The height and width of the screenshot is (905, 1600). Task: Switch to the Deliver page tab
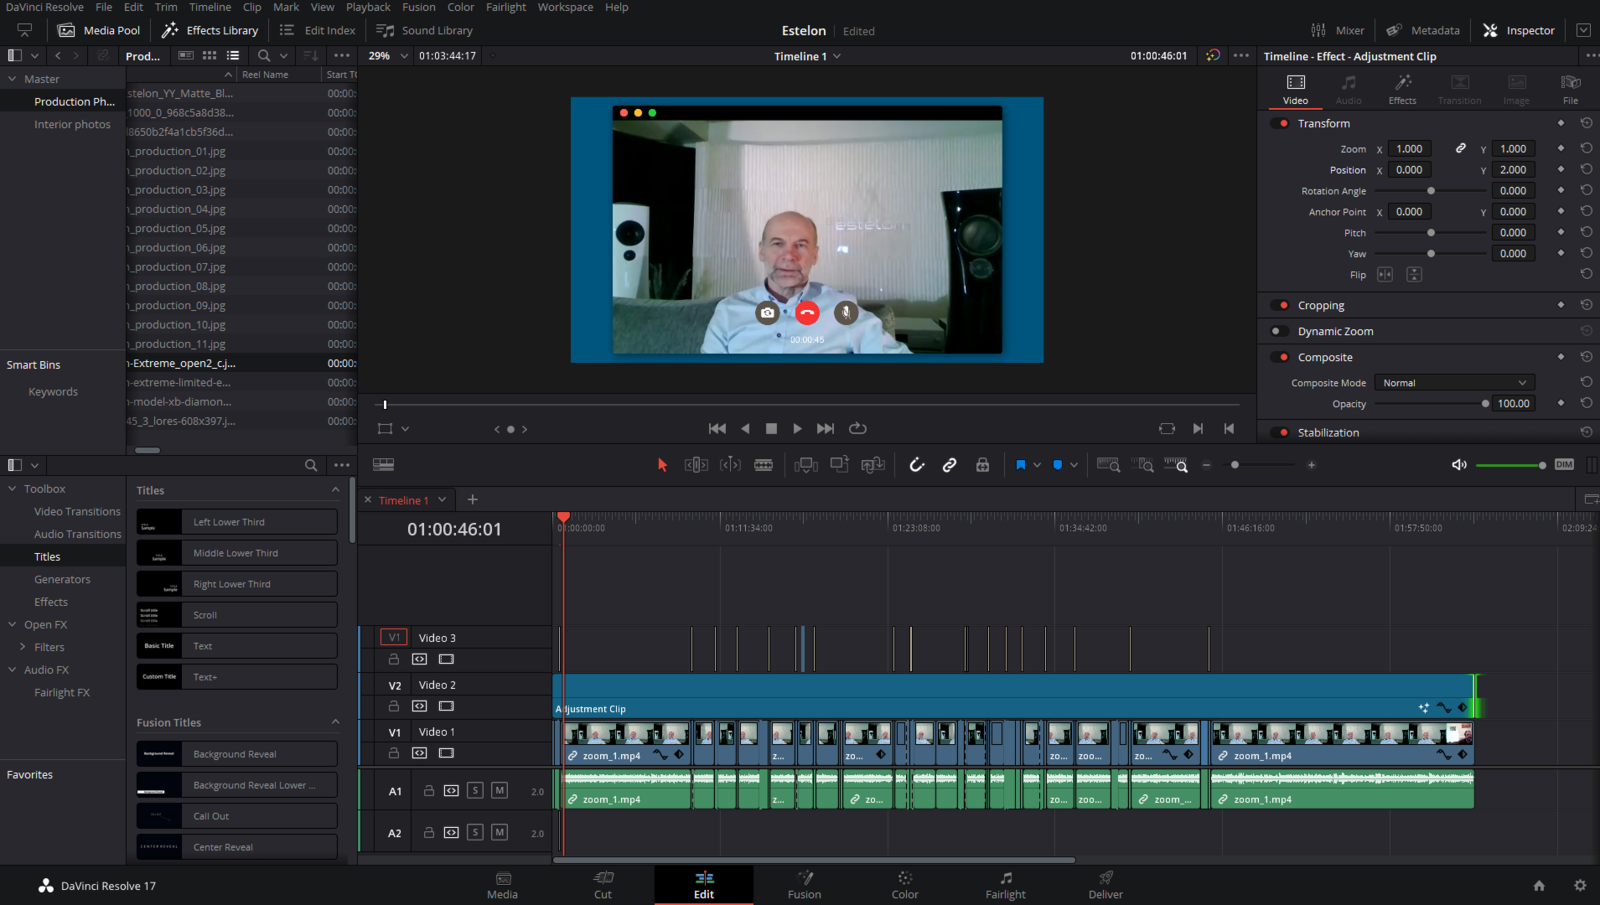pyautogui.click(x=1105, y=885)
